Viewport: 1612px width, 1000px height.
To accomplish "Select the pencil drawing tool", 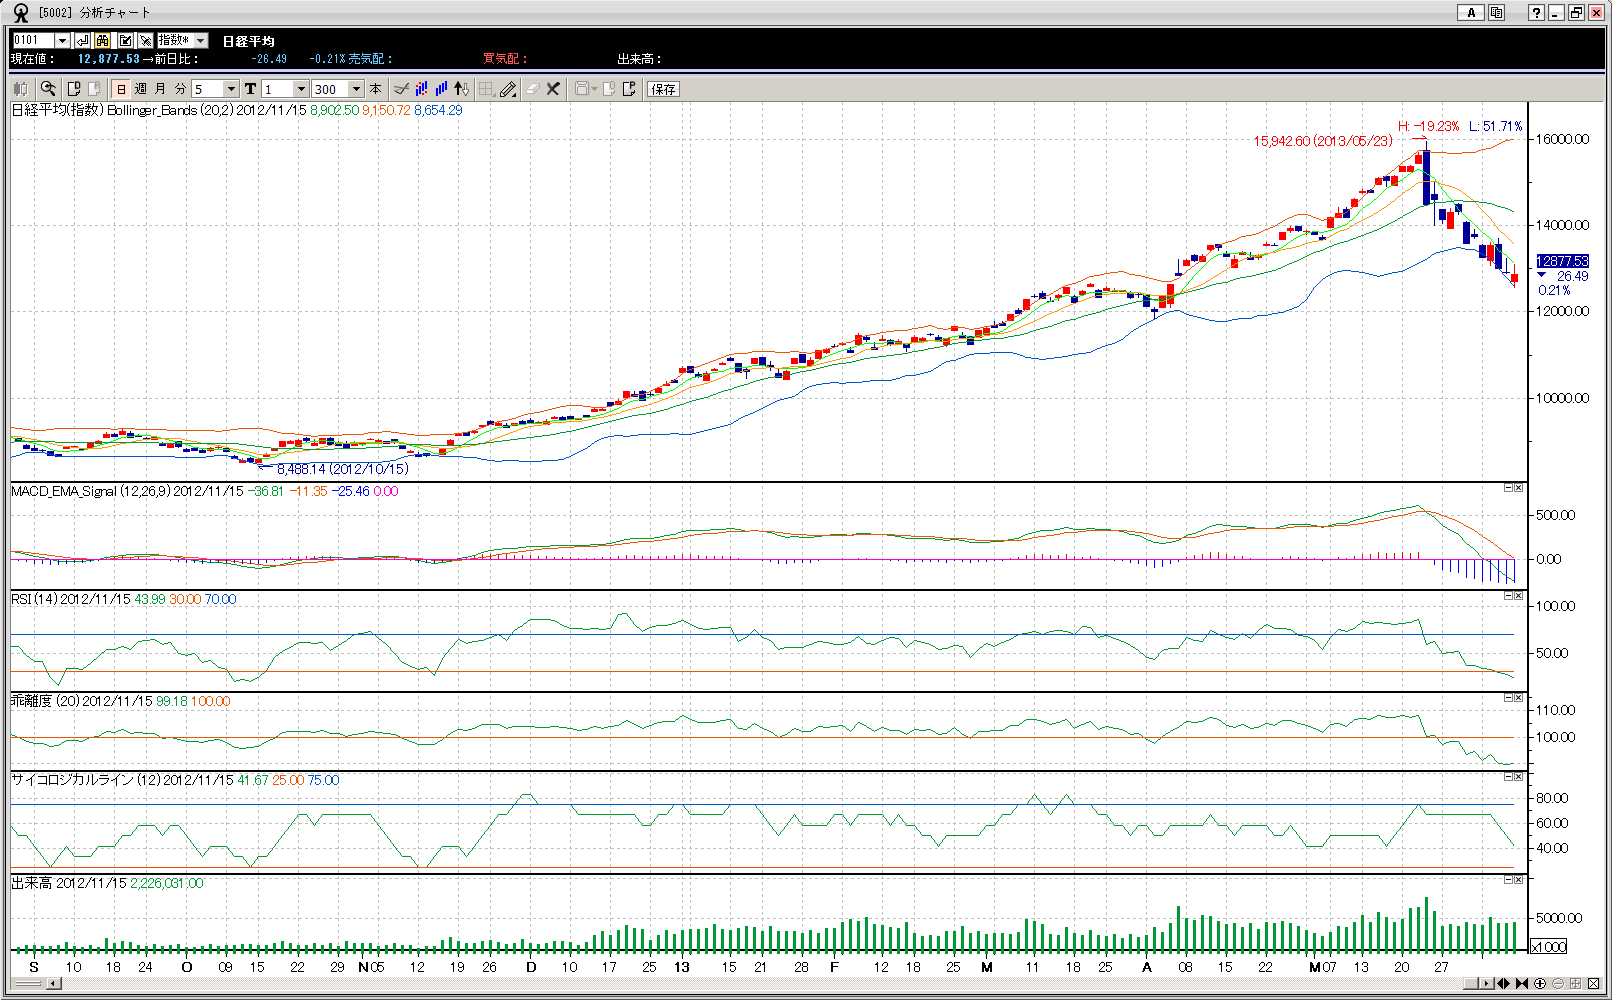I will pos(508,89).
